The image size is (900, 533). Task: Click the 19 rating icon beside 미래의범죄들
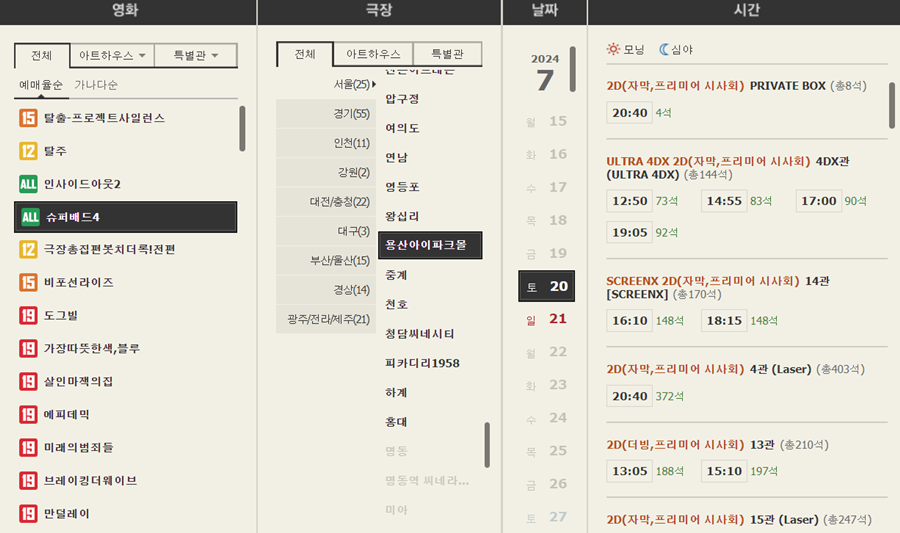28,448
